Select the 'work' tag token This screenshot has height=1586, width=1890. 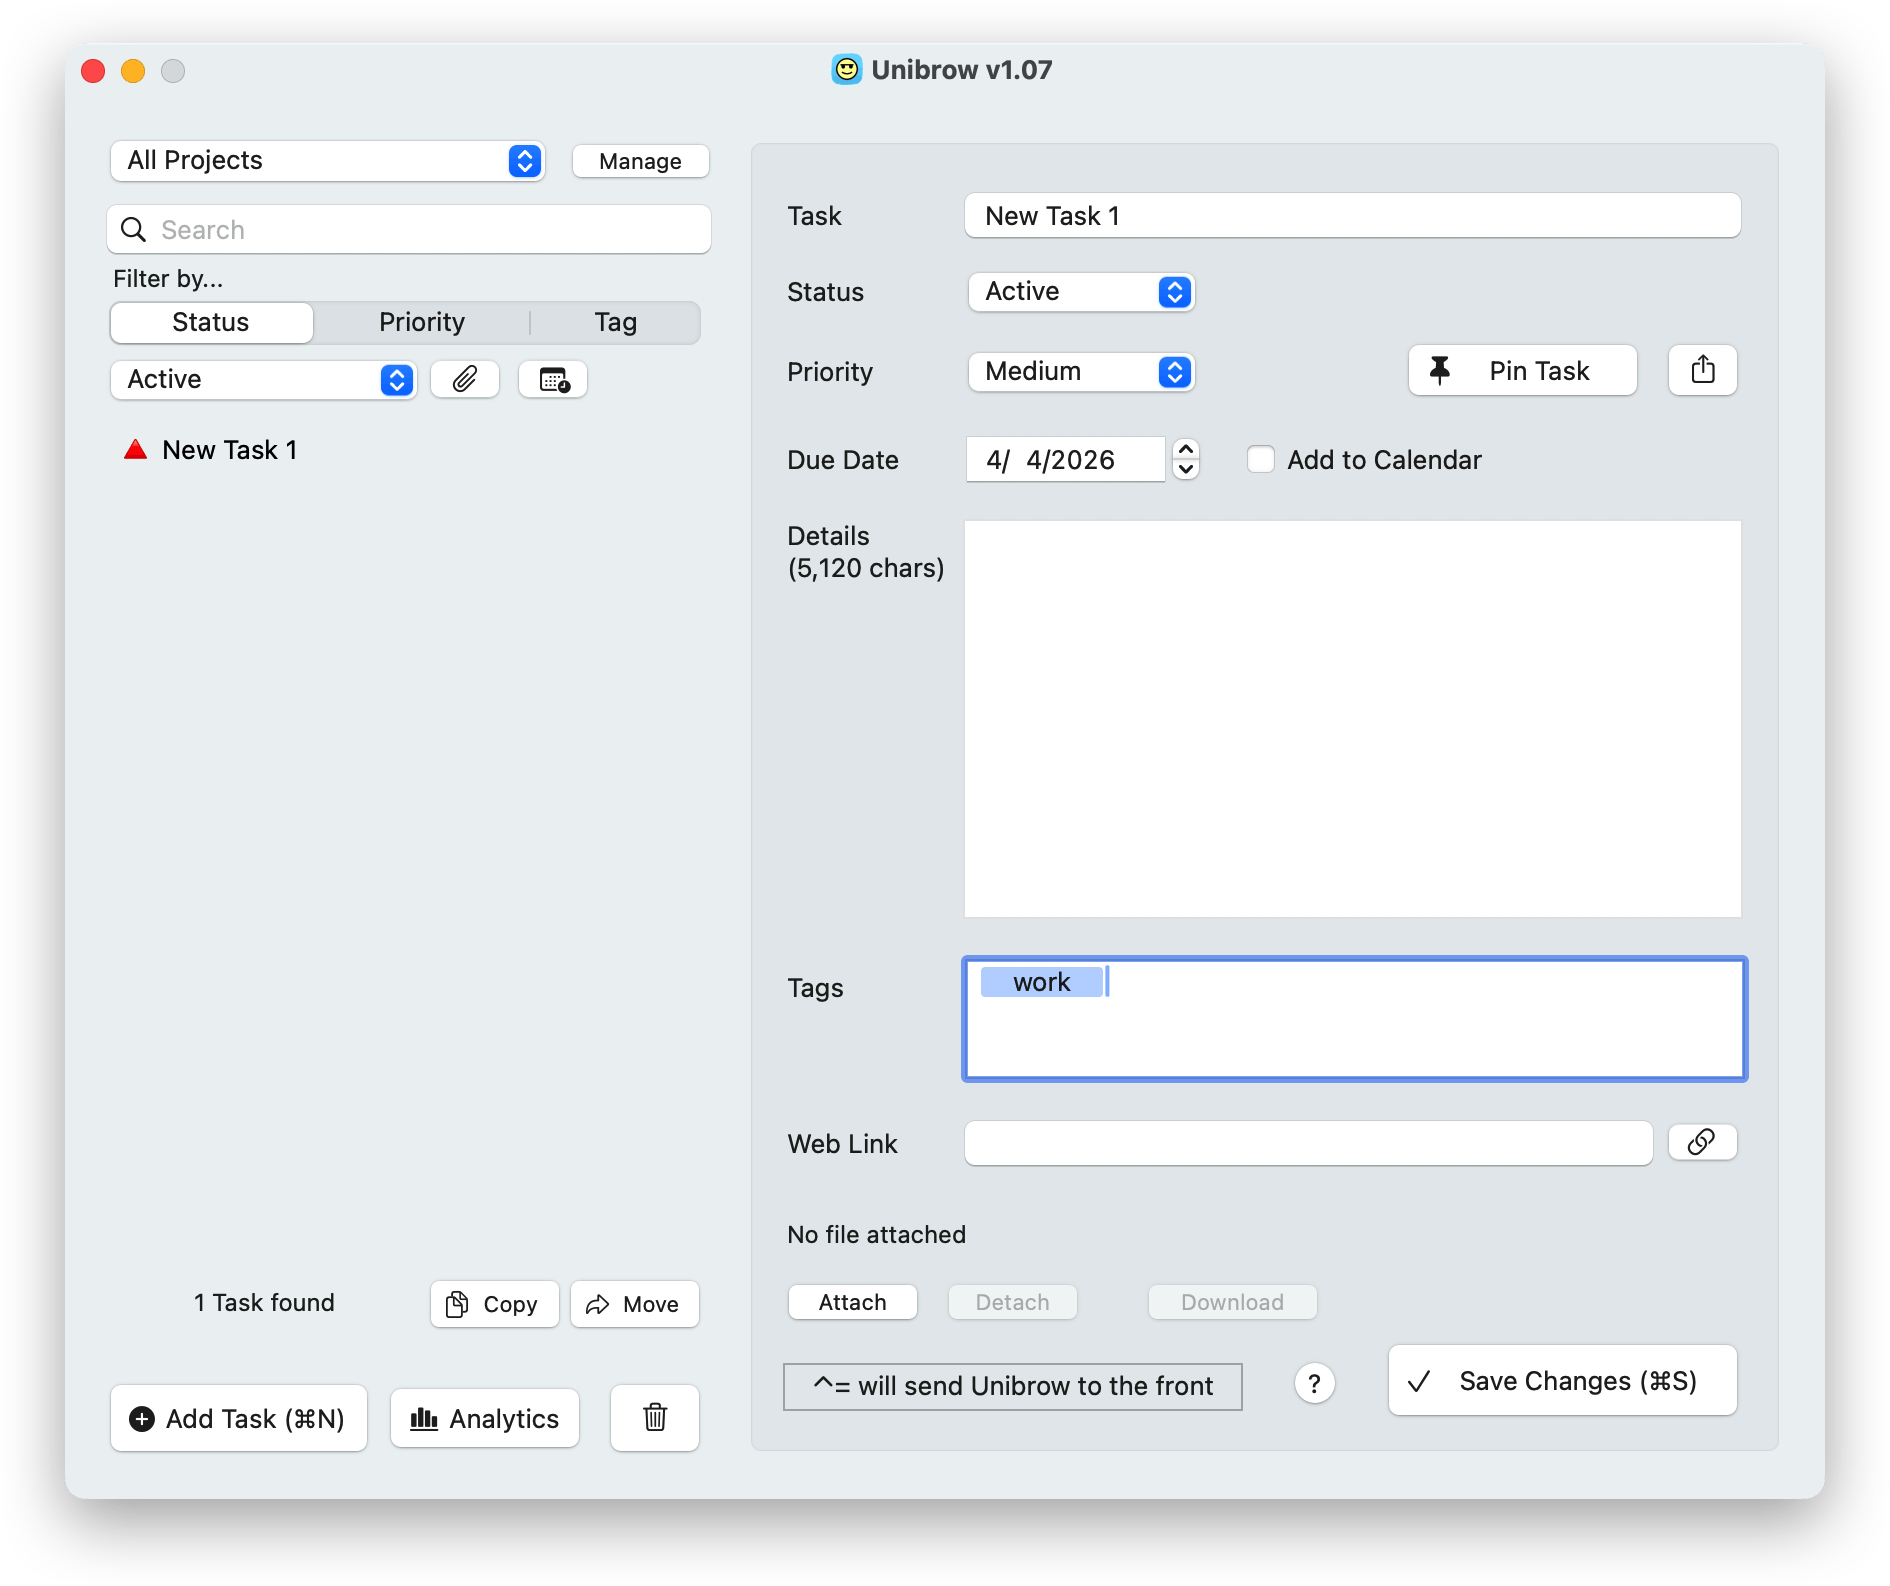(1041, 982)
